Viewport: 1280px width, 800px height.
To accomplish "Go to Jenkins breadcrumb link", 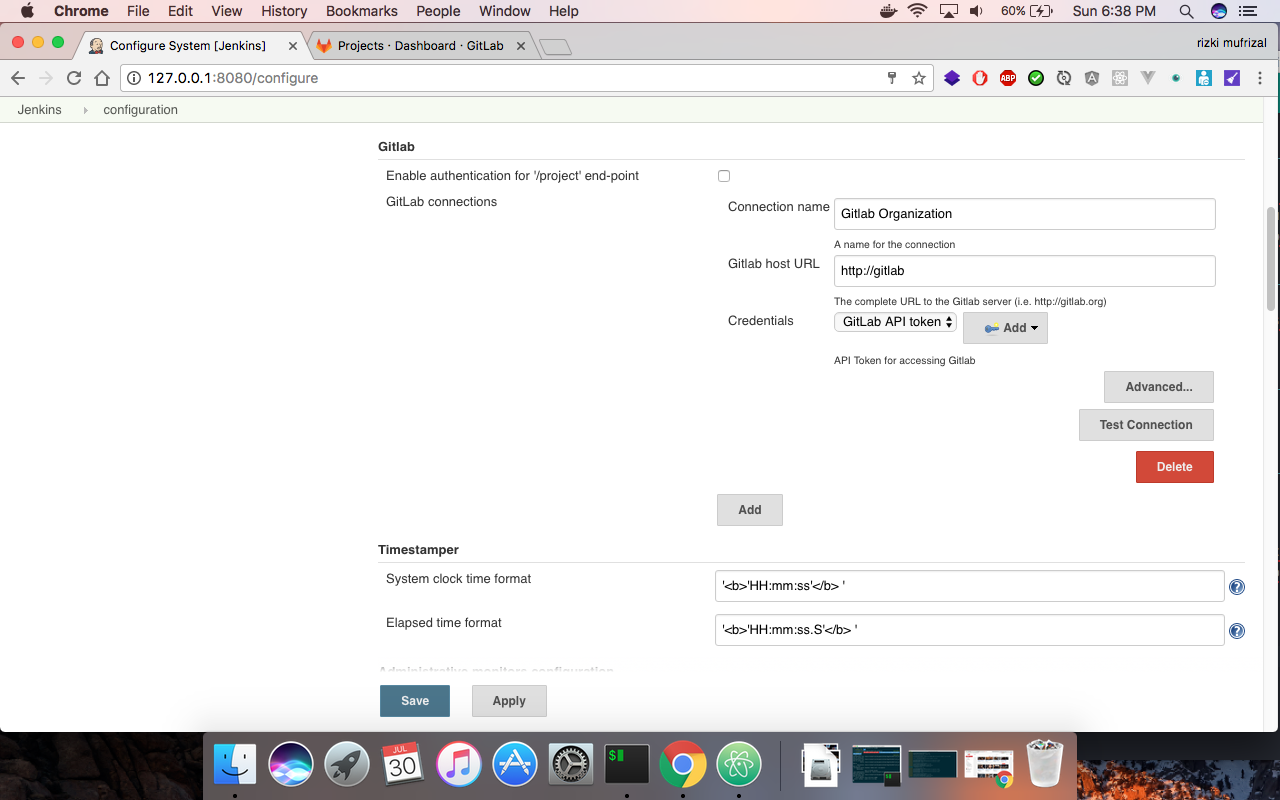I will 40,110.
